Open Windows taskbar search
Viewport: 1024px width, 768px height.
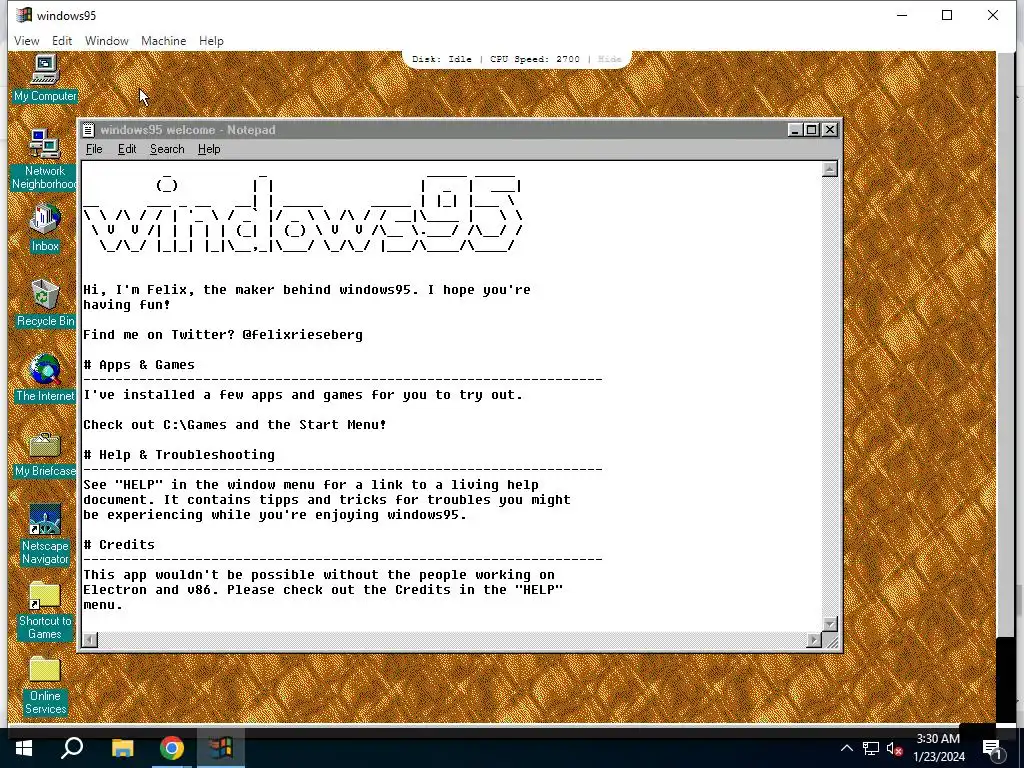[x=72, y=748]
